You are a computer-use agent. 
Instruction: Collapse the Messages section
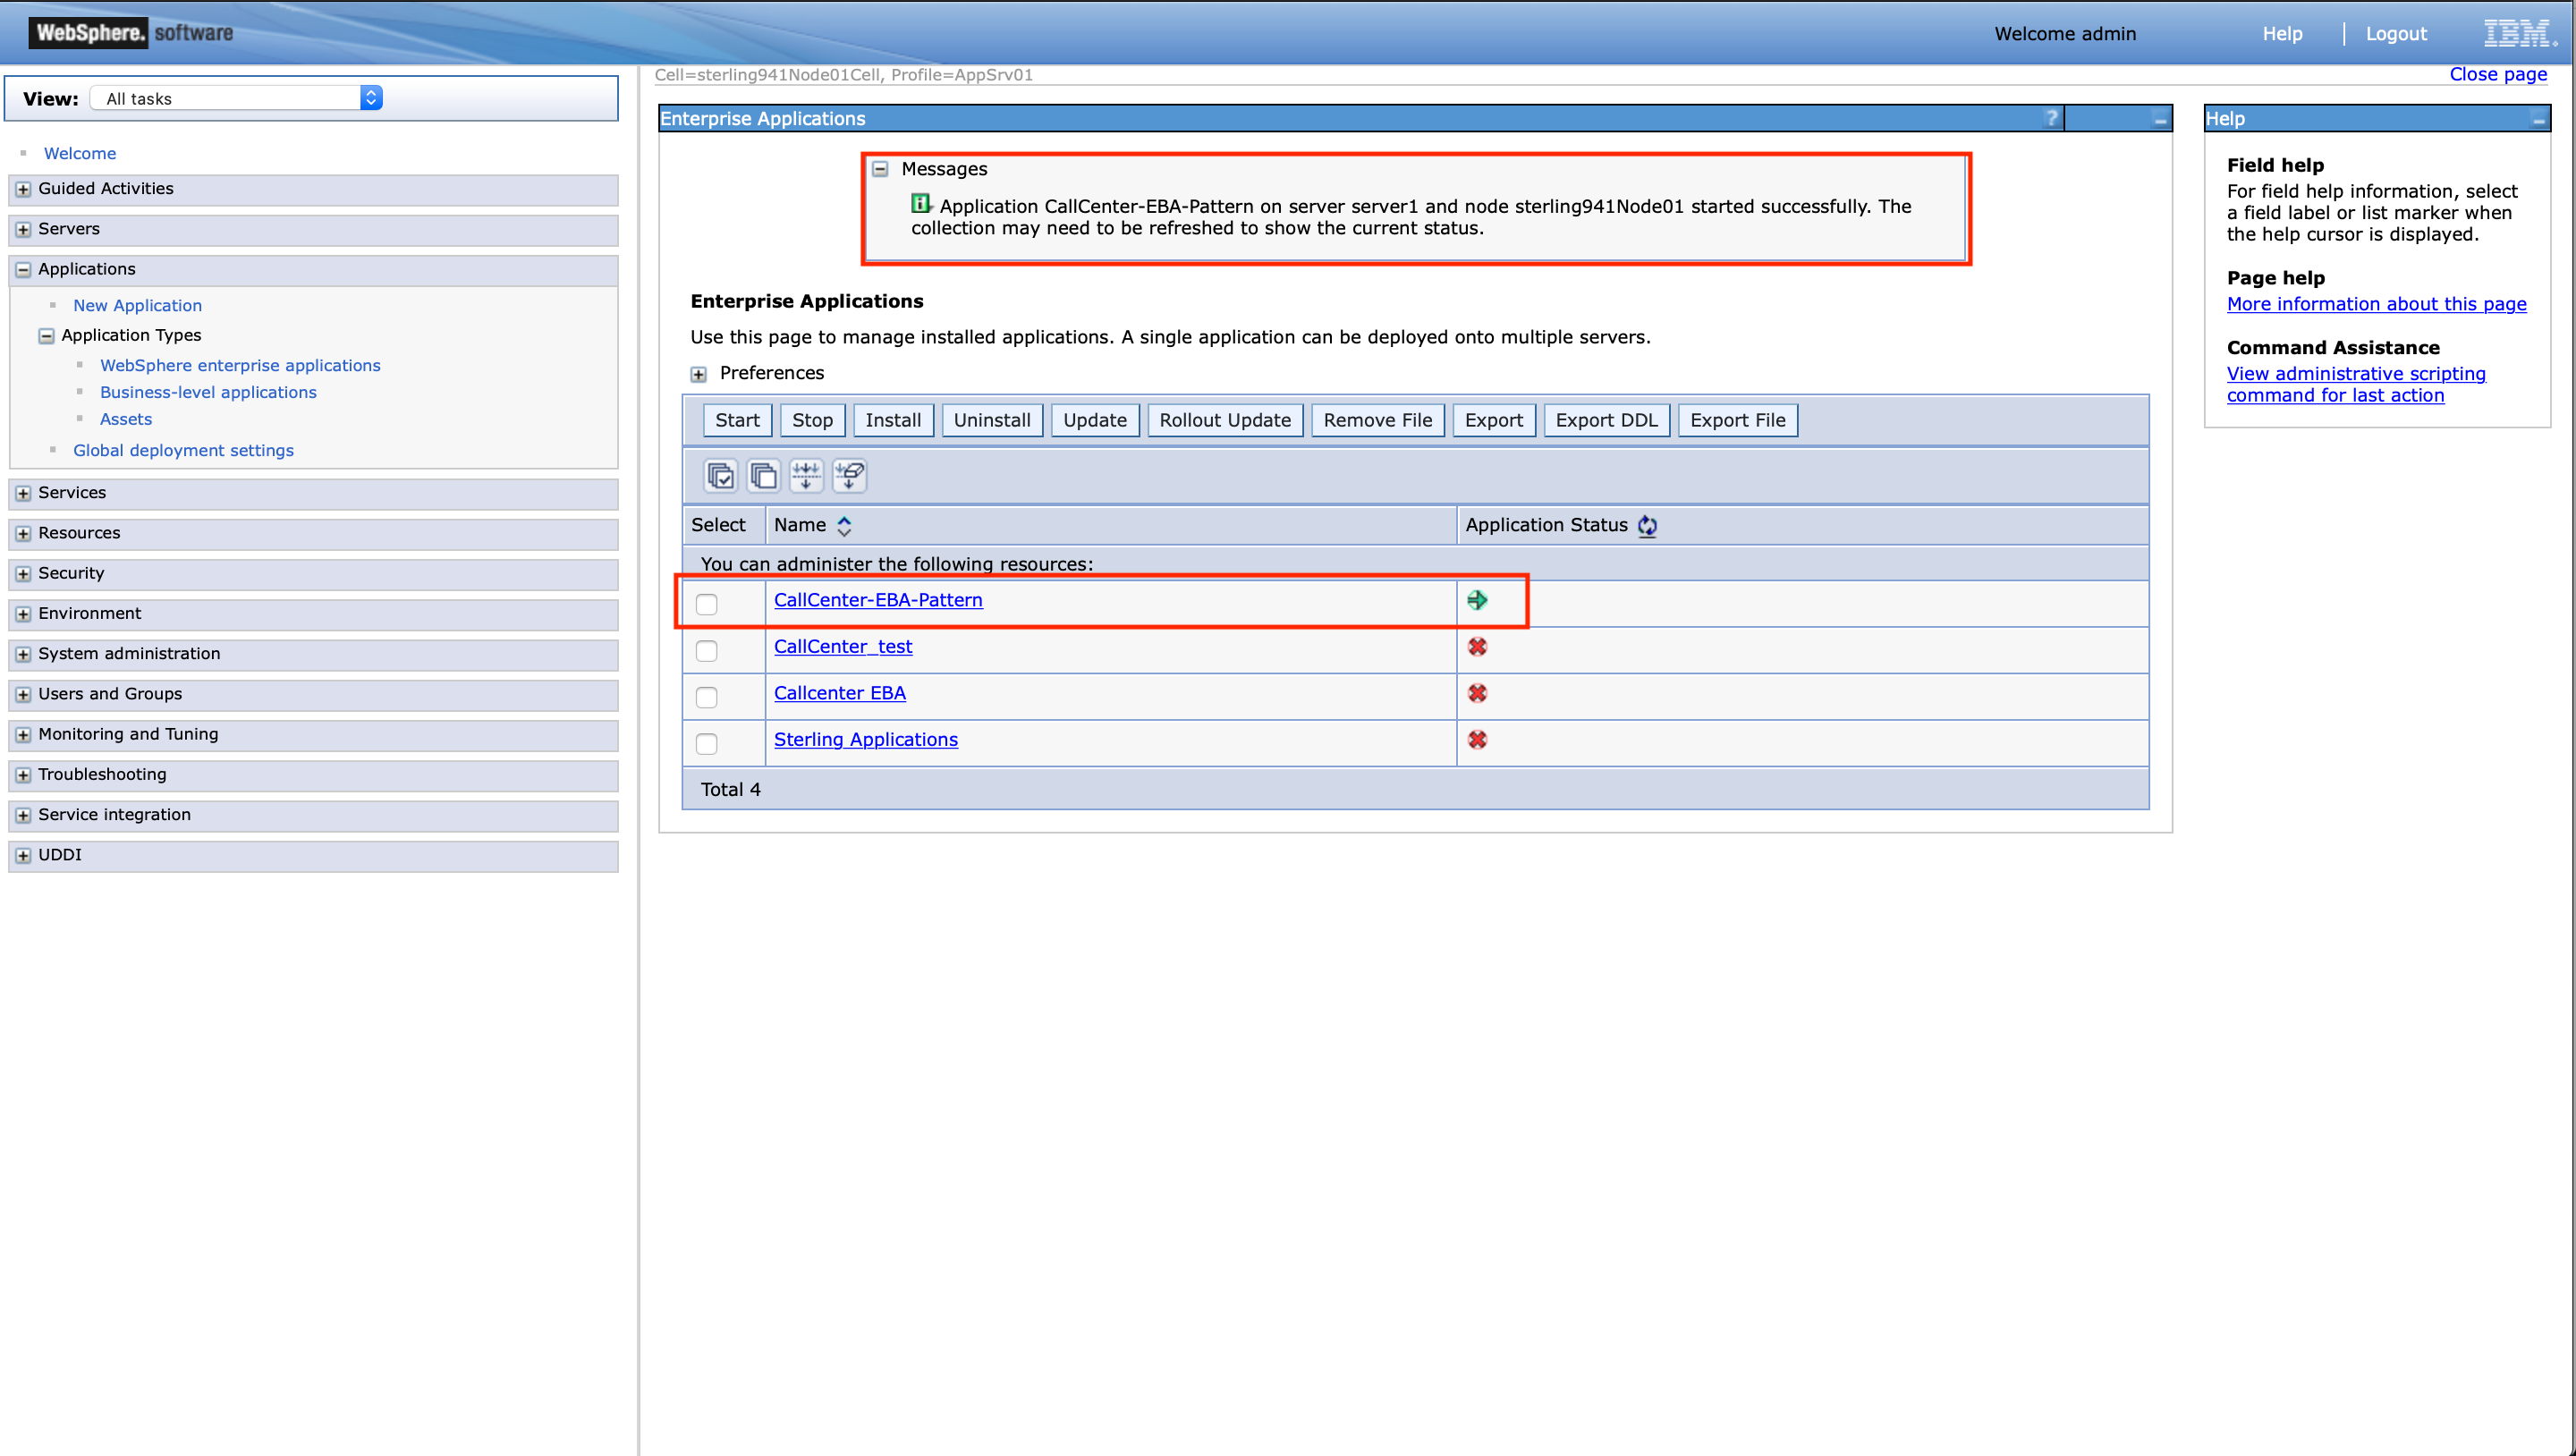click(x=881, y=169)
